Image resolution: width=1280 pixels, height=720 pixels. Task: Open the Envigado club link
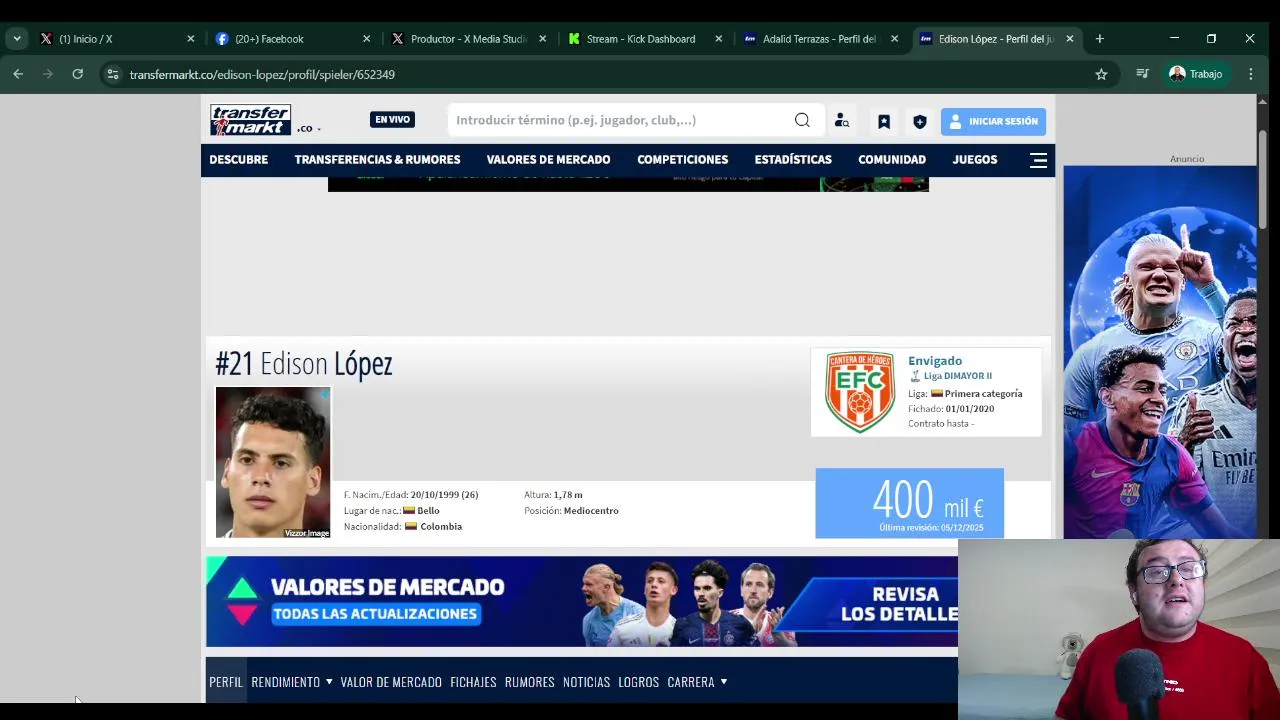click(935, 361)
